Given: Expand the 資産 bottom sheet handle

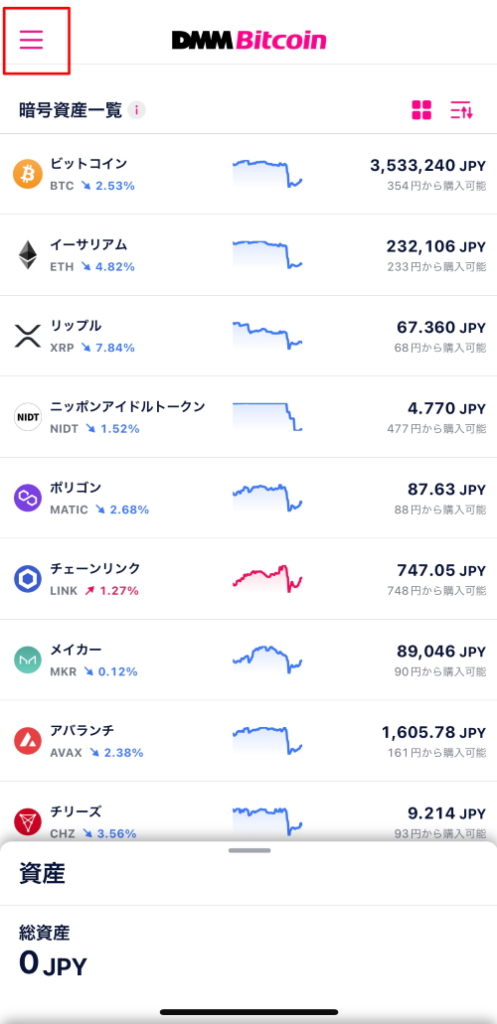Looking at the screenshot, I should tap(249, 850).
